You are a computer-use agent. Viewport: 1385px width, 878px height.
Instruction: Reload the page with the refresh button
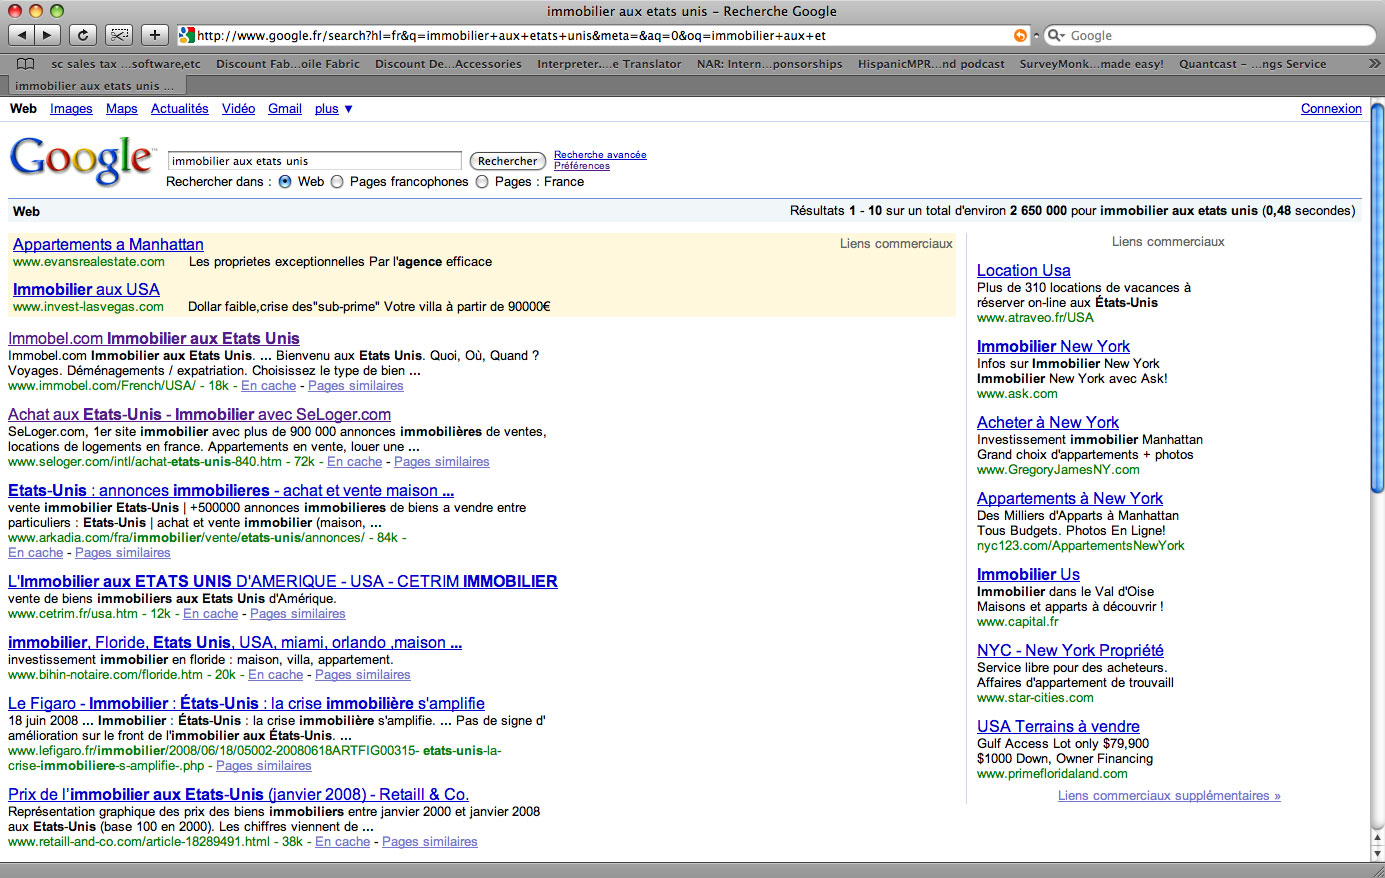(x=83, y=35)
